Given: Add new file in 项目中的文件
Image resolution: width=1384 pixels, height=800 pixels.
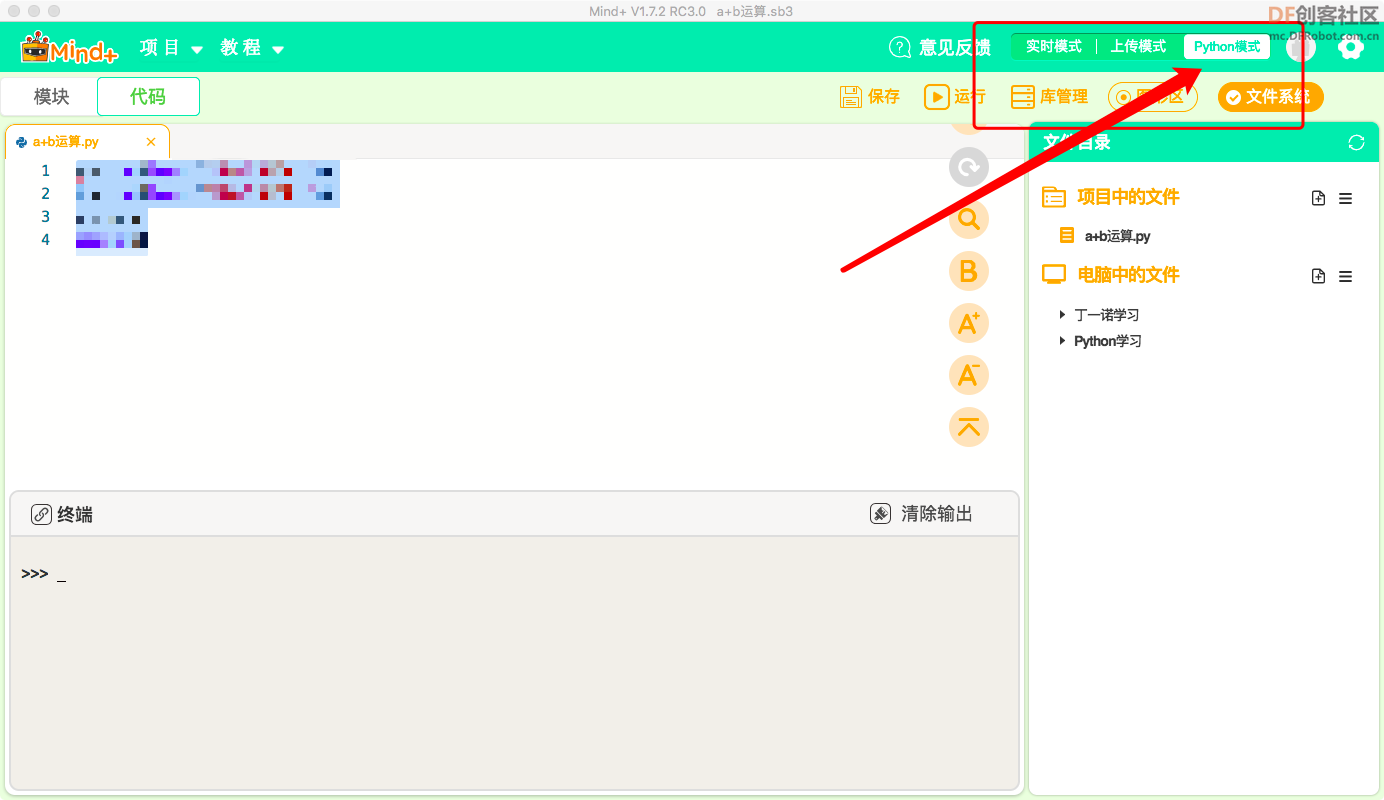Looking at the screenshot, I should tap(1318, 198).
